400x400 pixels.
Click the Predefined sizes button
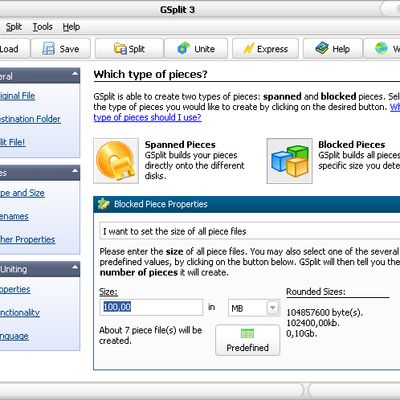click(247, 340)
